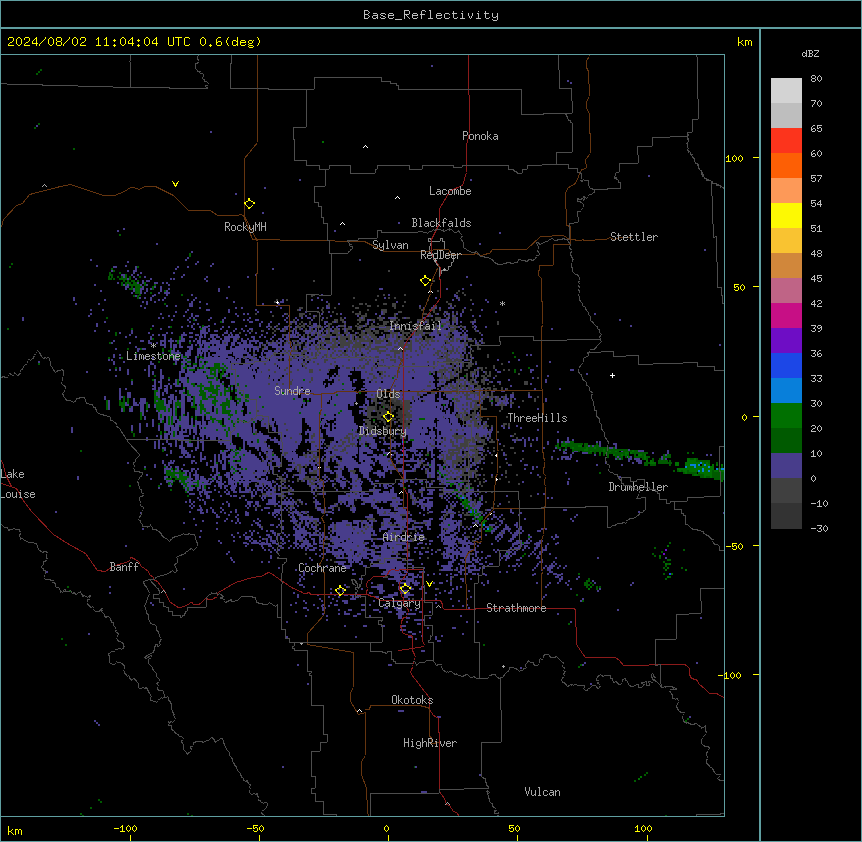862x842 pixels.
Task: Click the yellow diamond marker below Cochrane
Action: (x=340, y=590)
